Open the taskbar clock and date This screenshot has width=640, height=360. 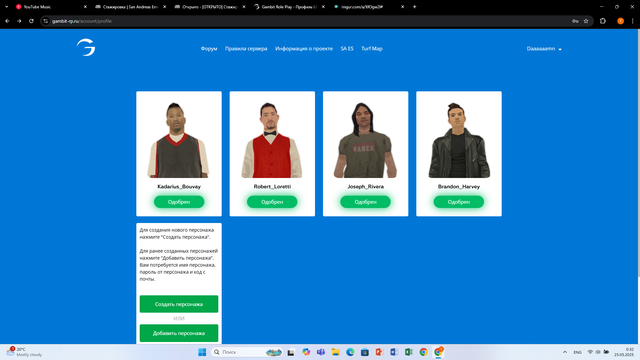click(624, 352)
